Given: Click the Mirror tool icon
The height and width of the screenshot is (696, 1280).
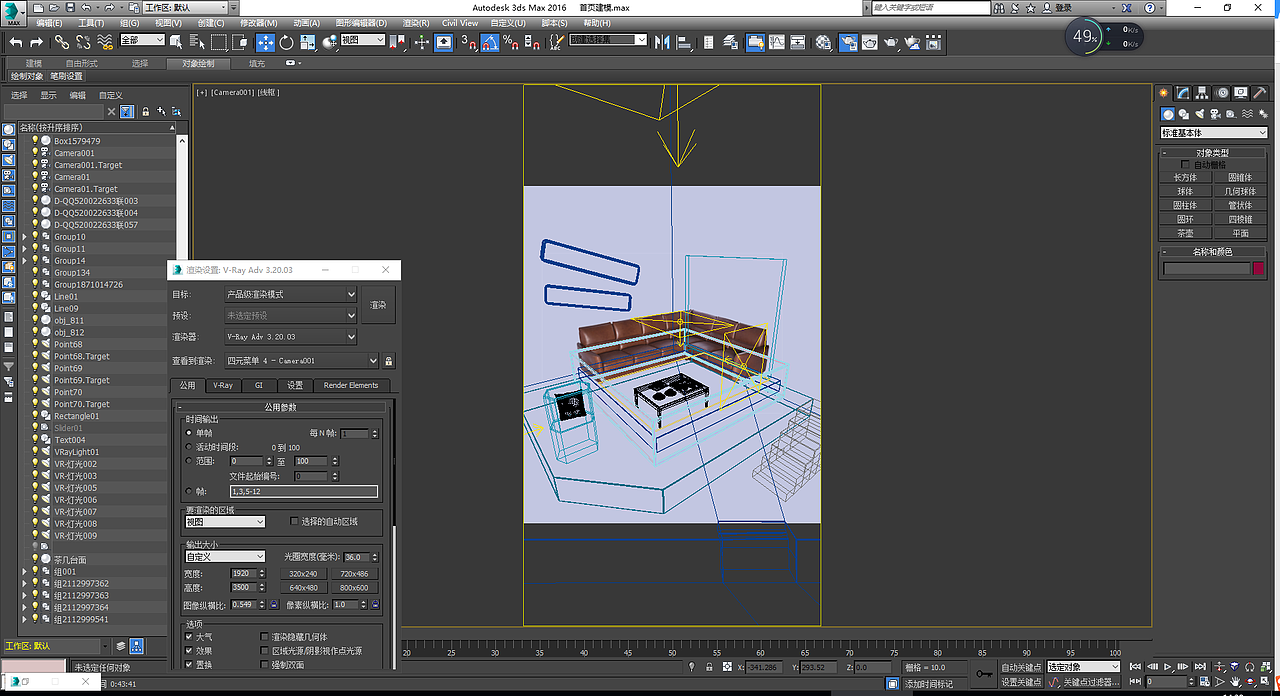Looking at the screenshot, I should 661,42.
